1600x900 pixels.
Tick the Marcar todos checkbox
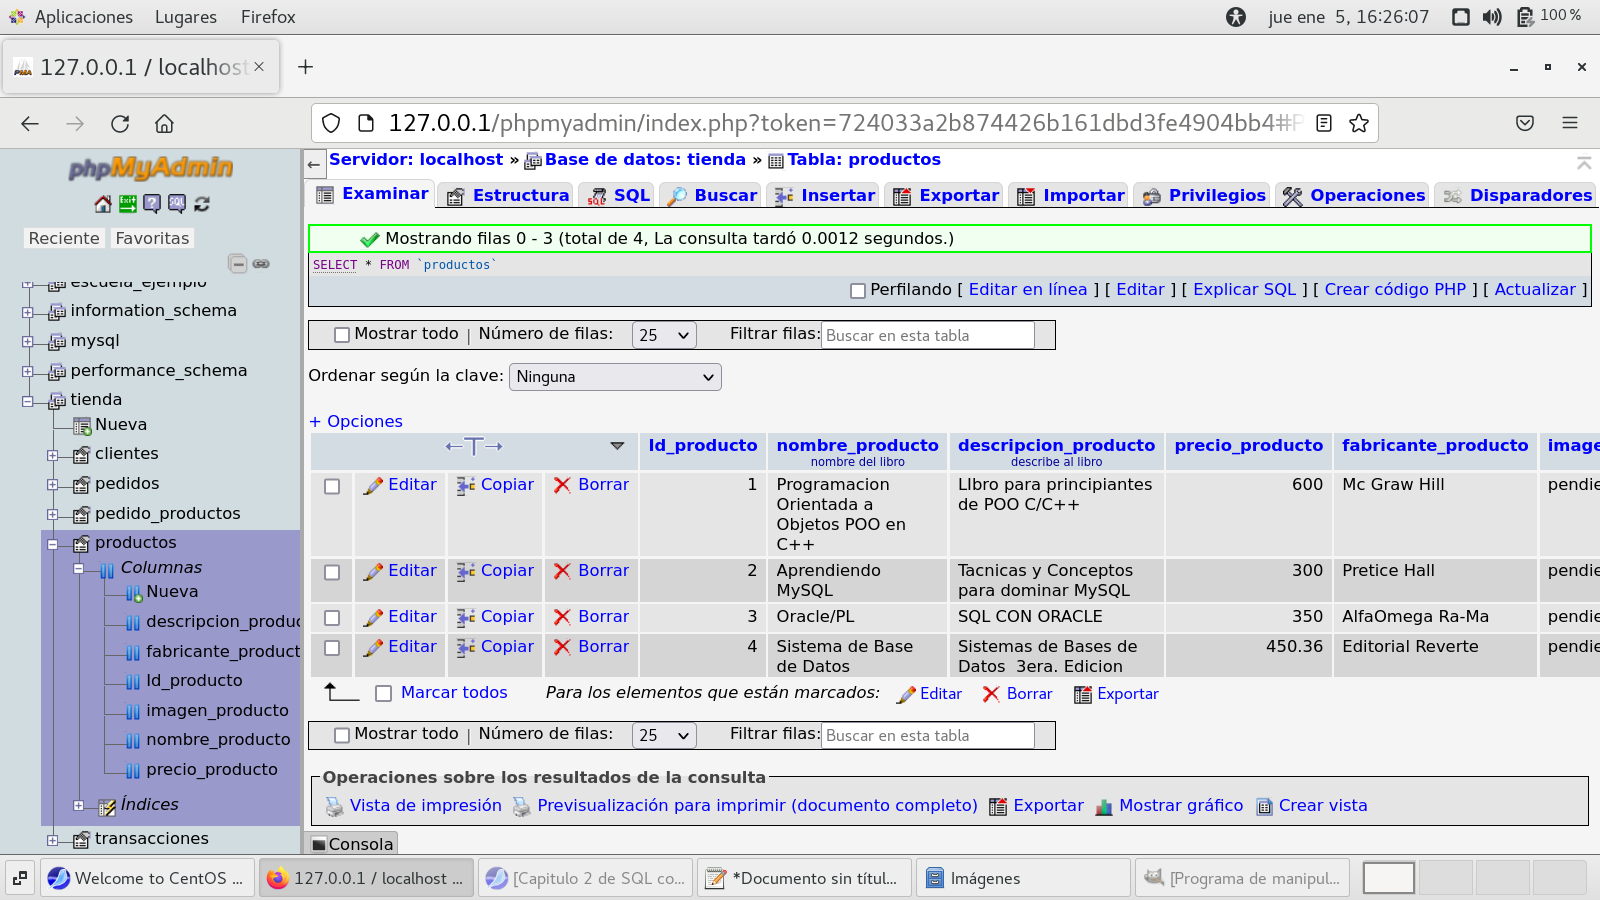383,694
